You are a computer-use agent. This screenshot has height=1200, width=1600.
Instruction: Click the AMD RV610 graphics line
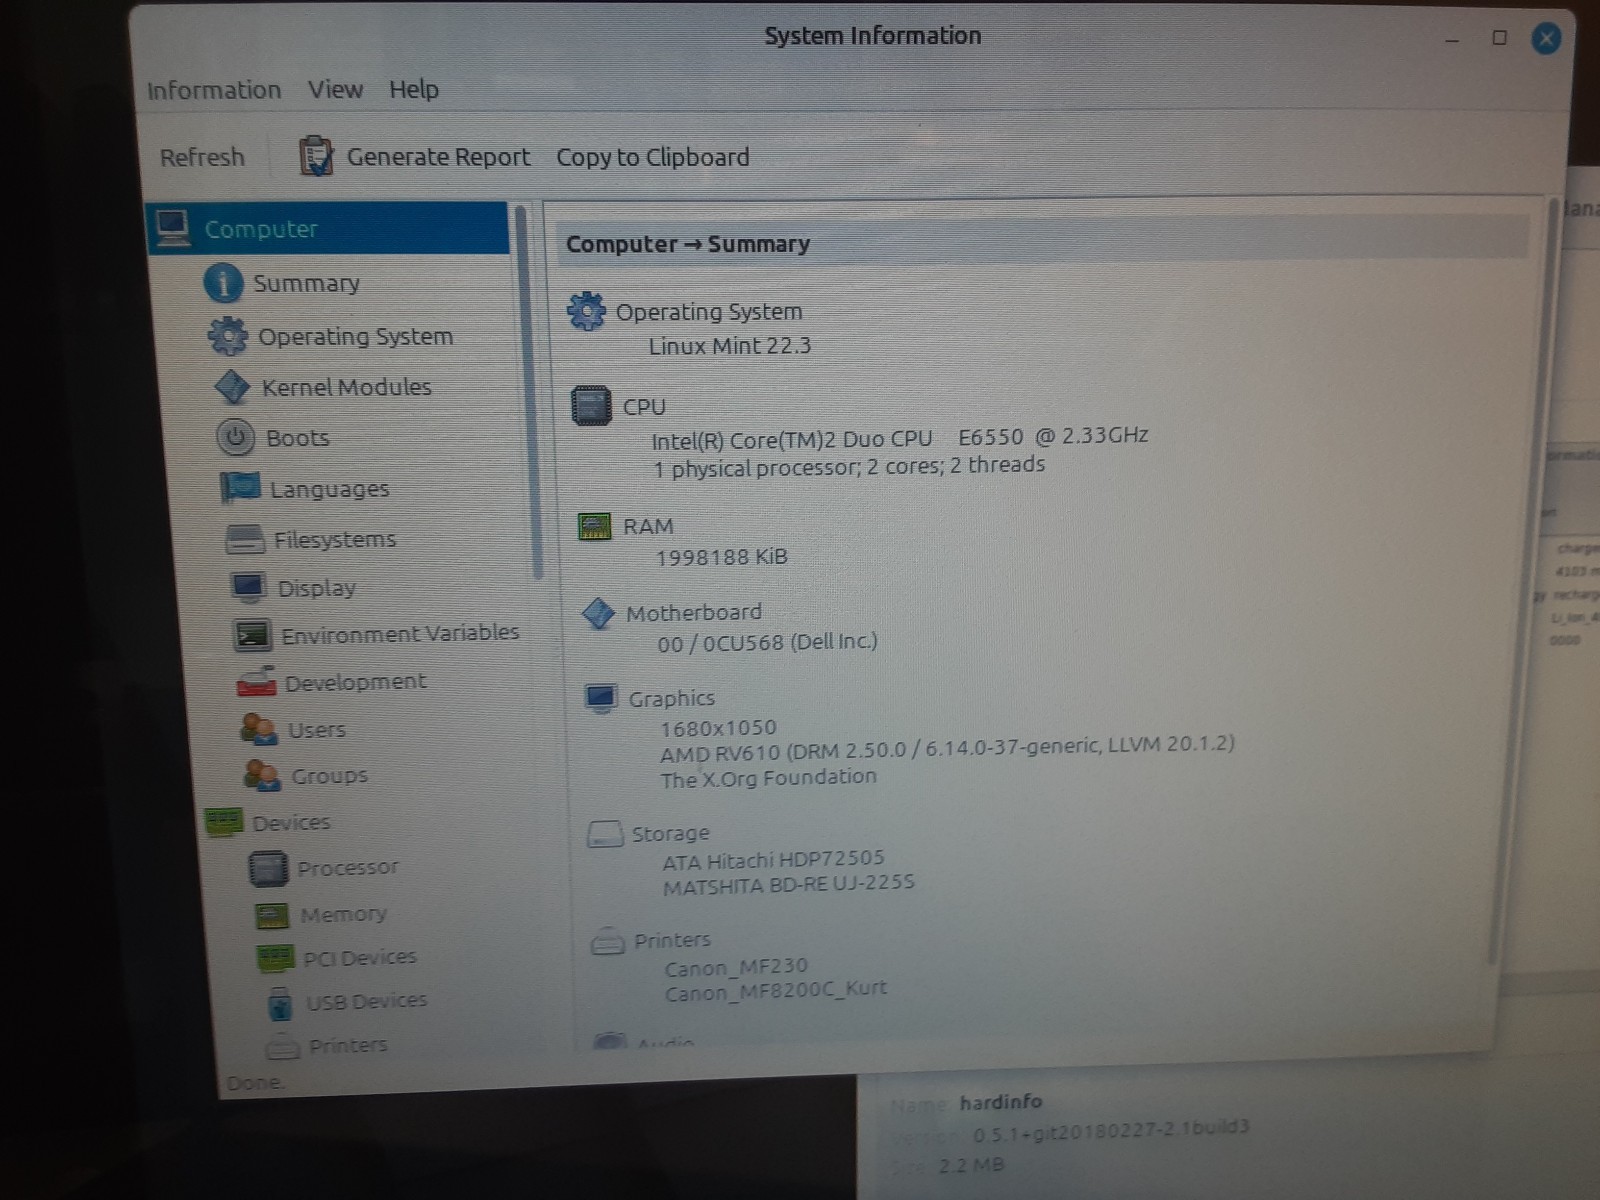tap(947, 749)
